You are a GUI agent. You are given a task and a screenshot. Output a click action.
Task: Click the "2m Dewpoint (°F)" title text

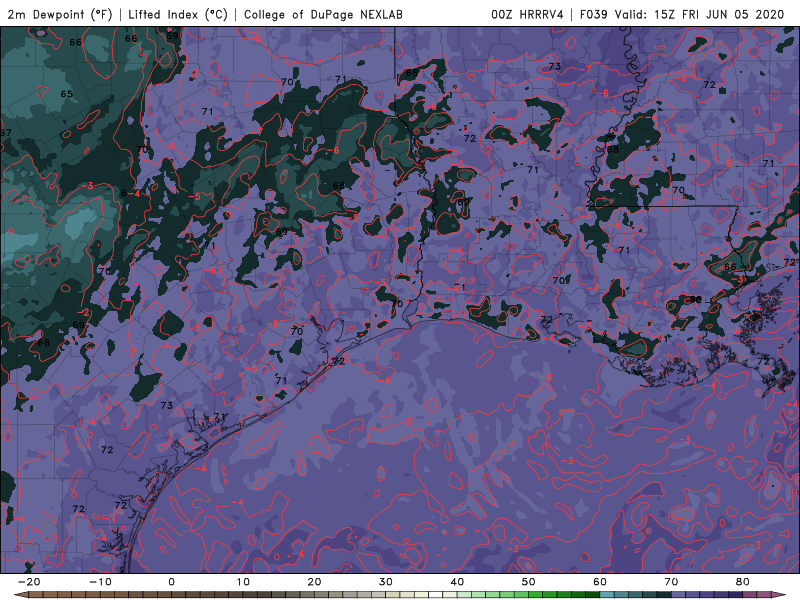pyautogui.click(x=60, y=14)
